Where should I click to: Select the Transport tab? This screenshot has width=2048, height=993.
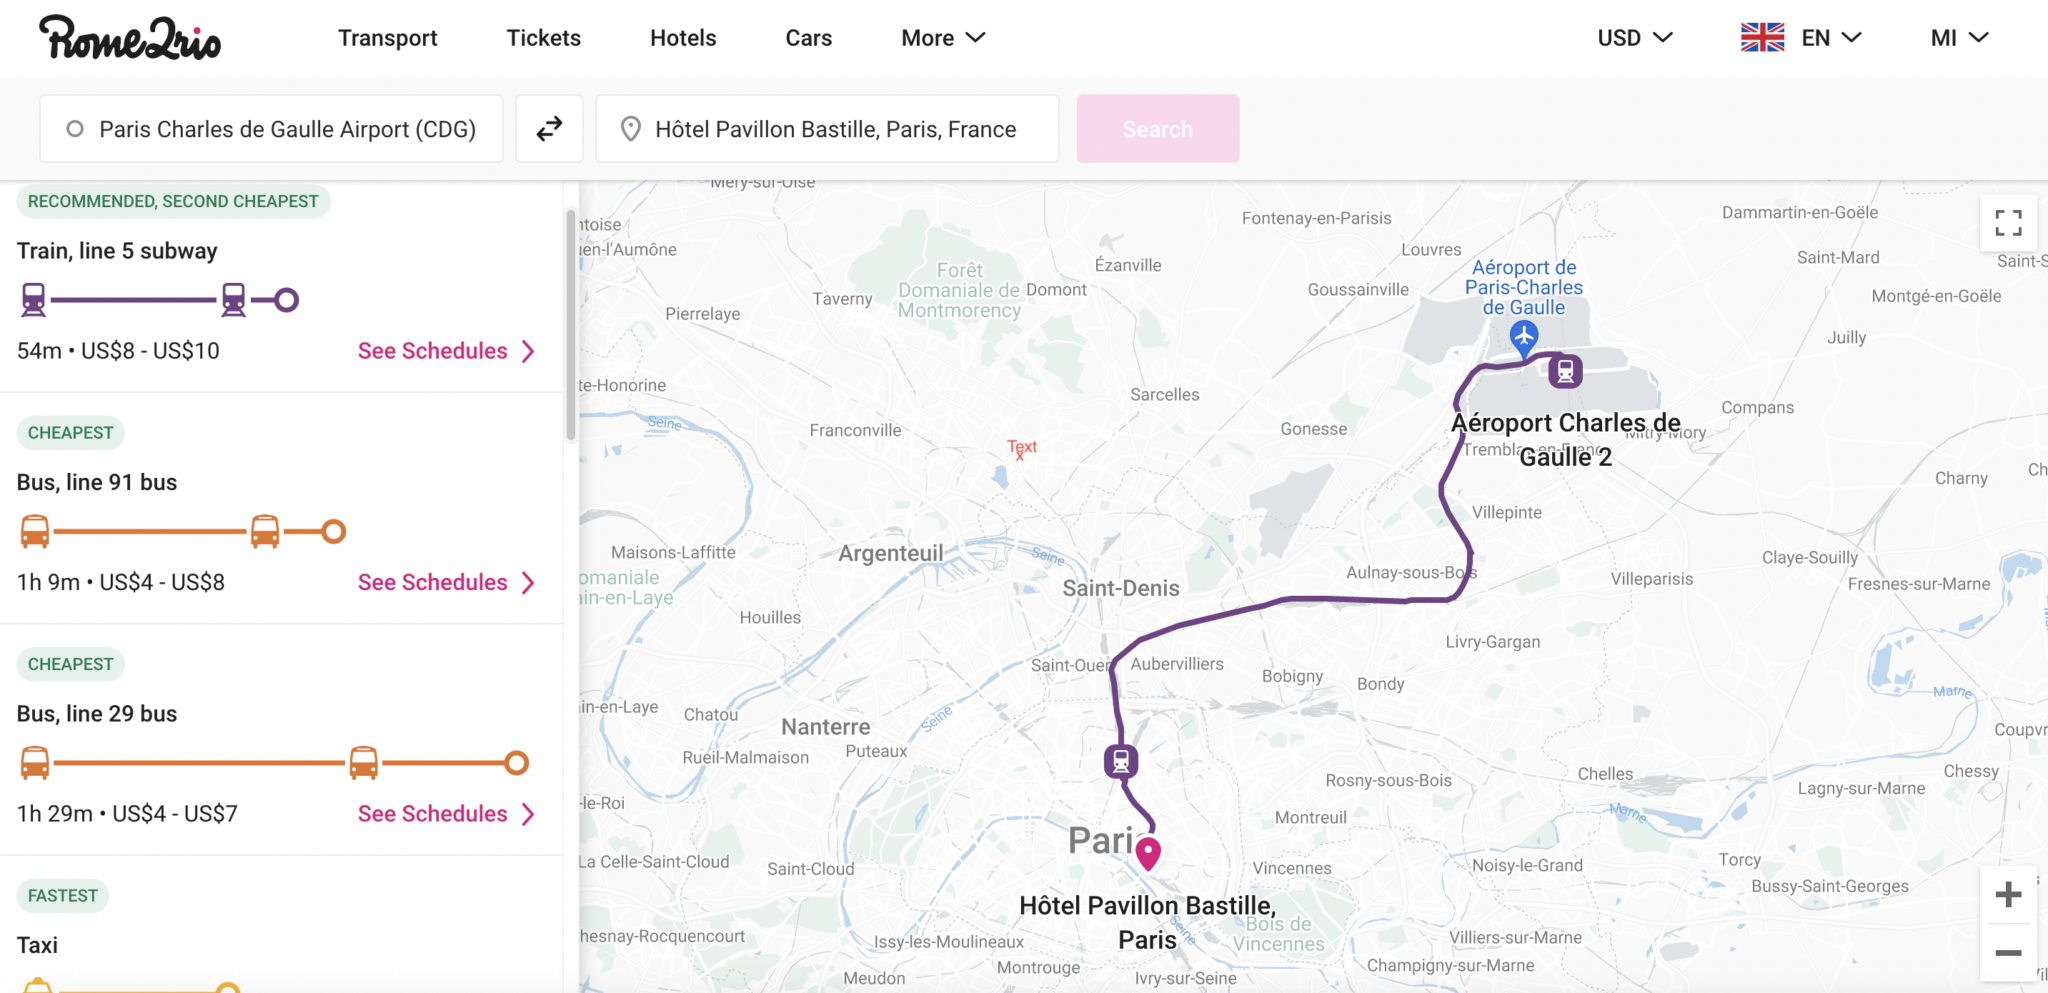388,37
